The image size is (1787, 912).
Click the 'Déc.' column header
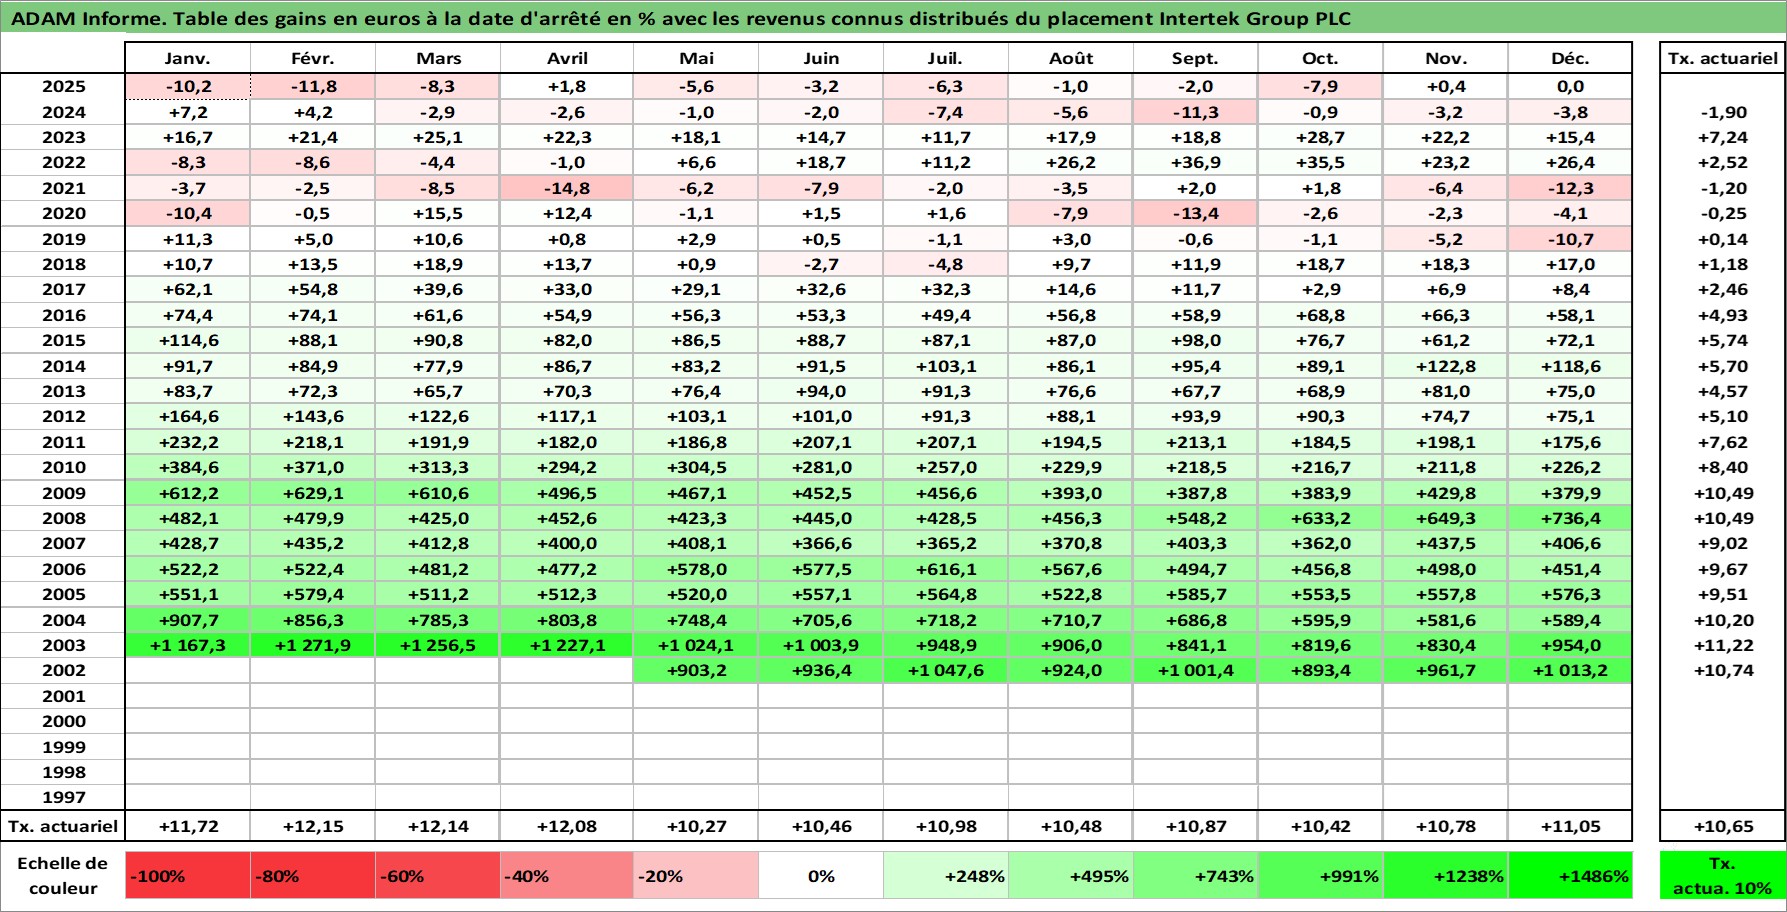click(1570, 58)
